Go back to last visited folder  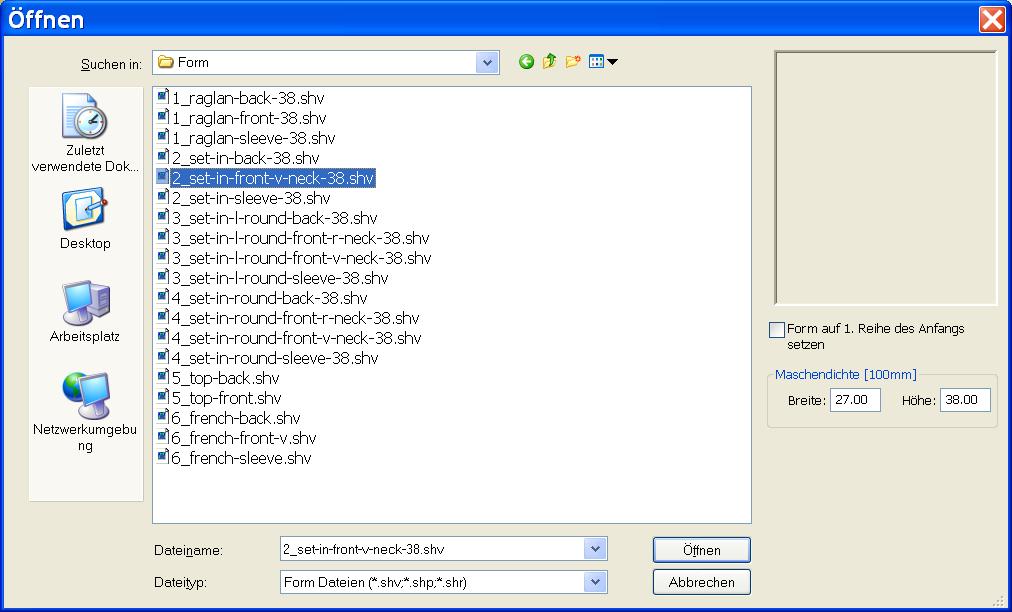(526, 62)
